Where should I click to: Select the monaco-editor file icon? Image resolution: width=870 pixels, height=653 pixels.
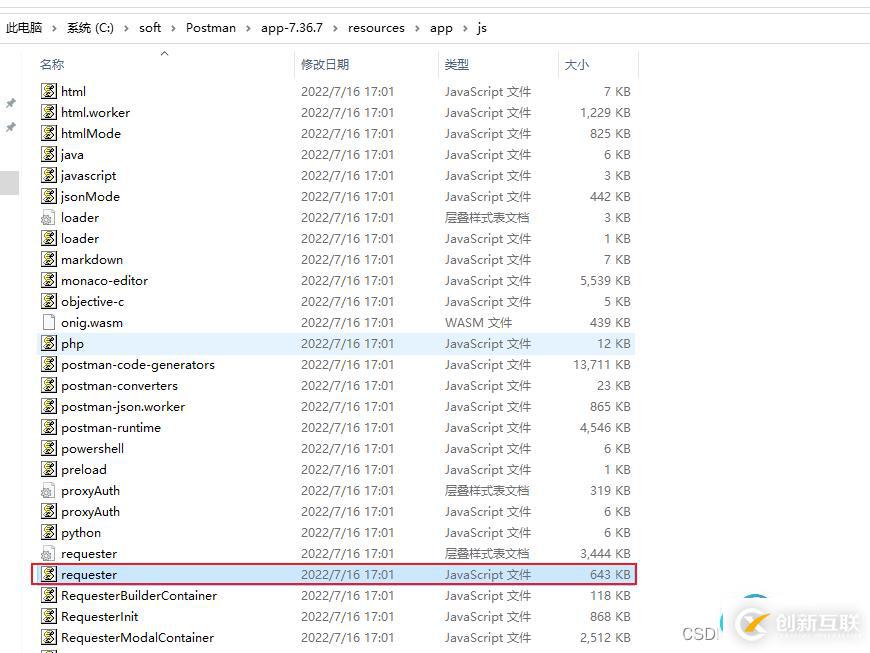(49, 280)
